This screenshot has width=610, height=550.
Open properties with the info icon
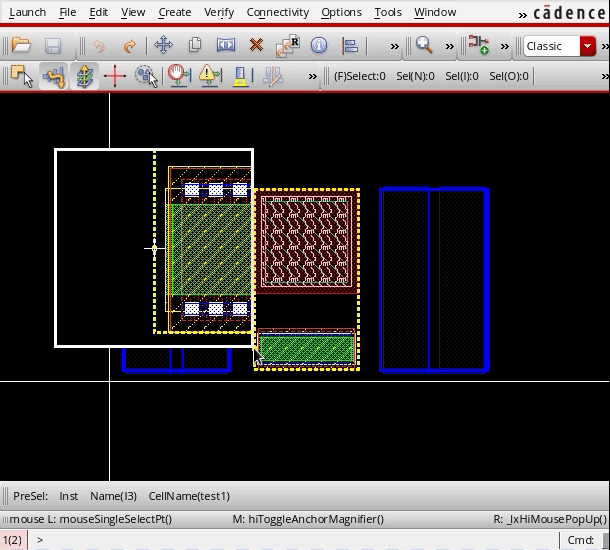click(319, 46)
